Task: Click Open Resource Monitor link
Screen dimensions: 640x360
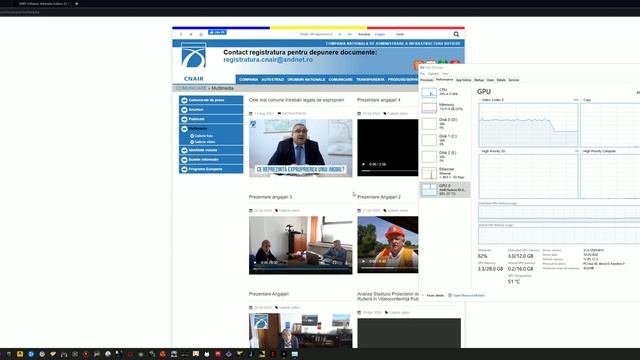Action: 466,296
